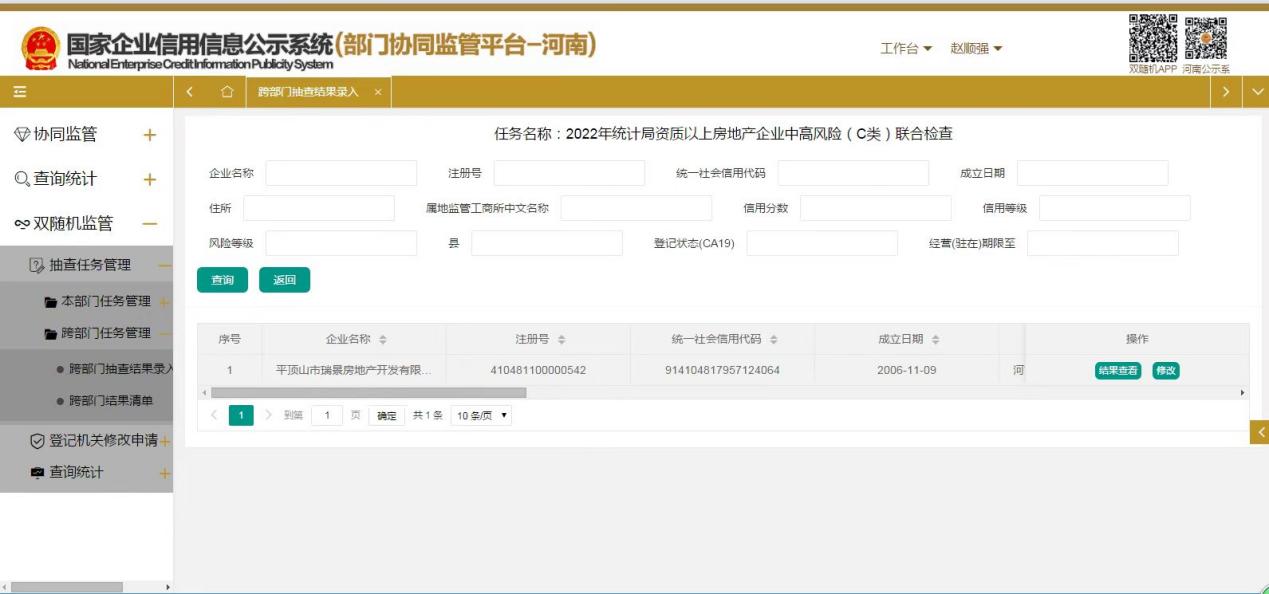Select 跨部门结果清单 in the sidebar

(110, 401)
